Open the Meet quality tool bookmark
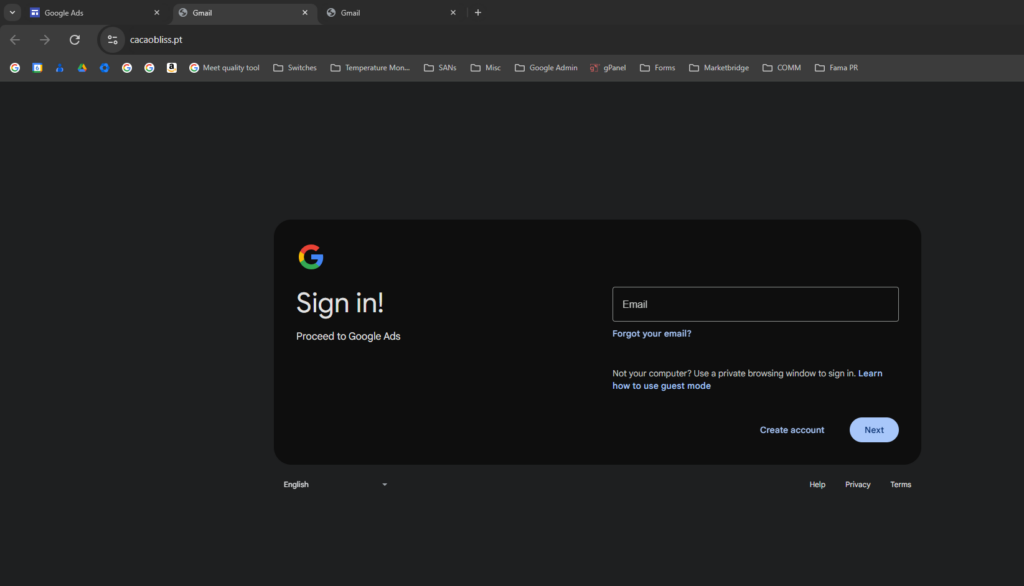The height and width of the screenshot is (586, 1024). [x=224, y=68]
